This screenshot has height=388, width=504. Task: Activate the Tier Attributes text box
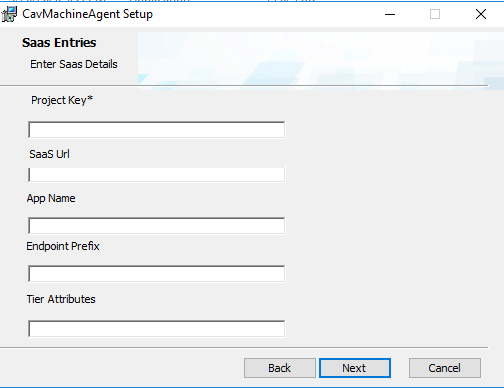point(157,329)
